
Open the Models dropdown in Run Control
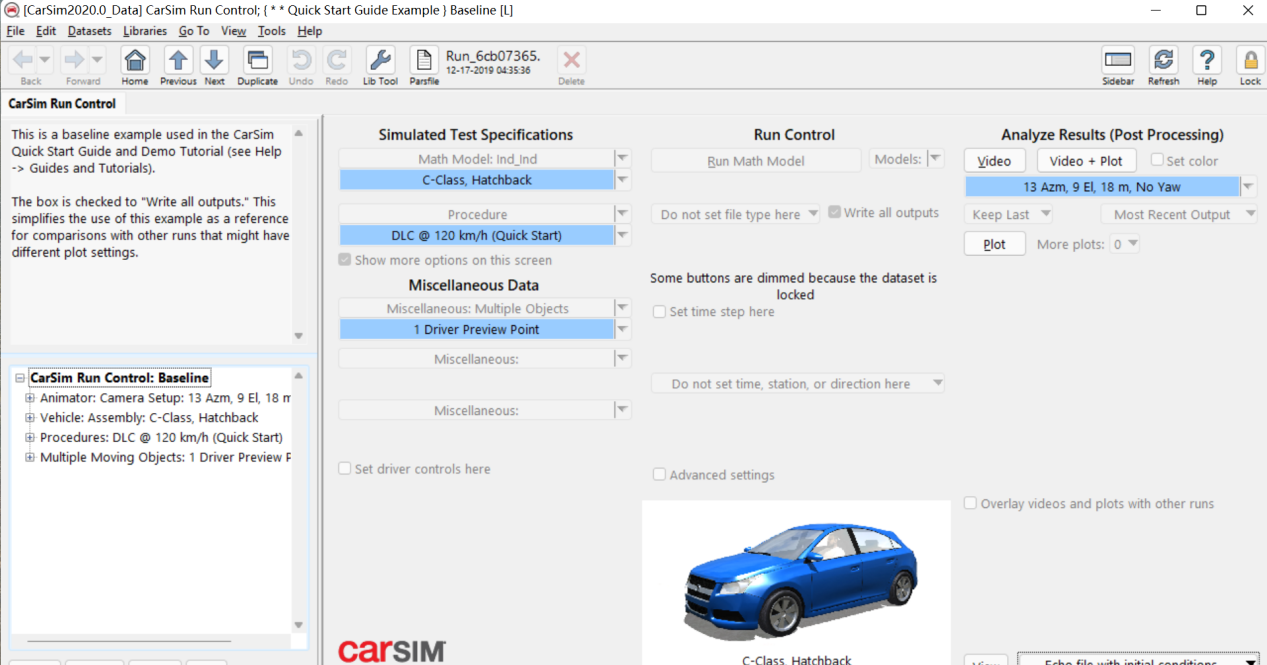coord(934,160)
